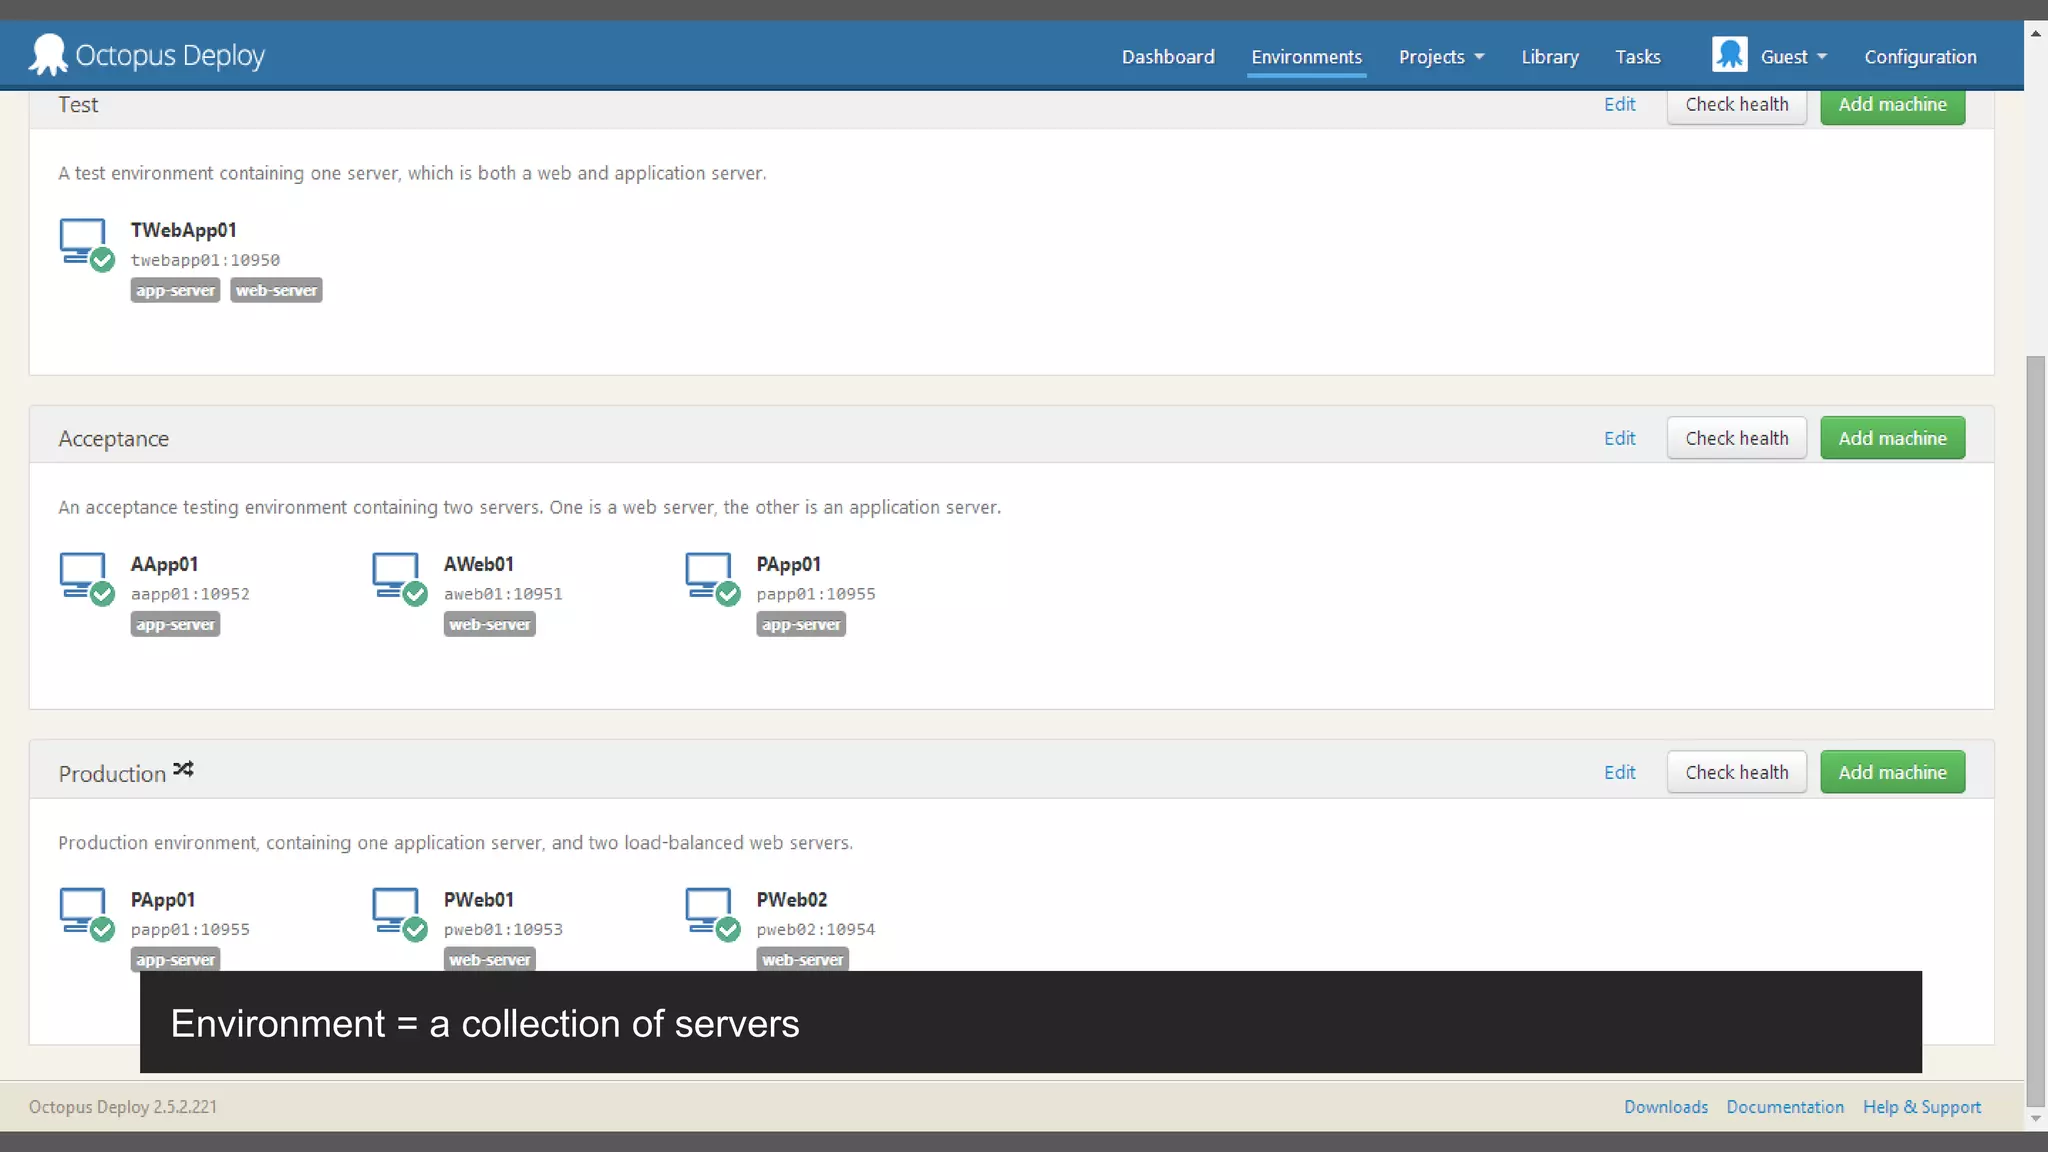Image resolution: width=2048 pixels, height=1152 pixels.
Task: Click the web-server tag under TWebApp01
Action: pos(276,290)
